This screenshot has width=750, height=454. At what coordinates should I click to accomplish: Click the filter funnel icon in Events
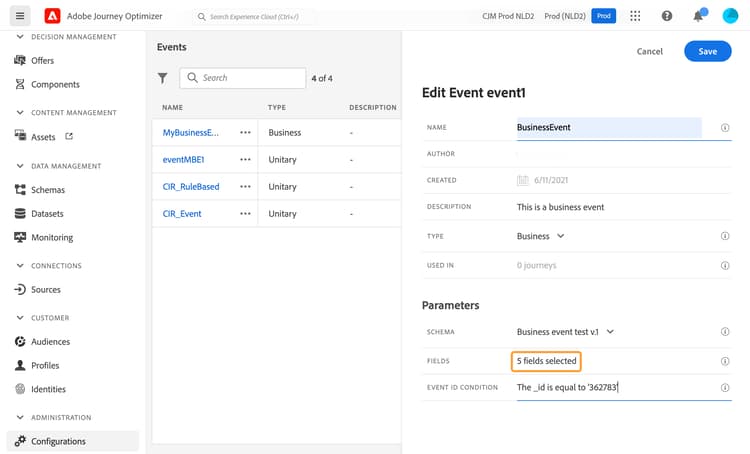[163, 78]
